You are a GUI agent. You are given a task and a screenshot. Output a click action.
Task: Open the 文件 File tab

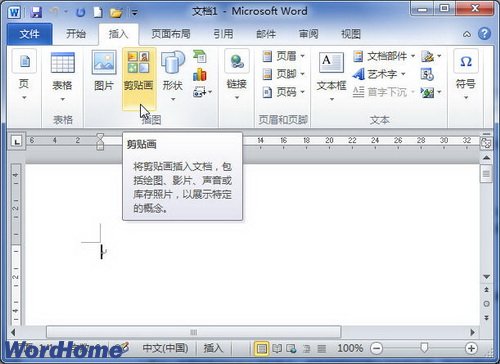click(x=29, y=34)
